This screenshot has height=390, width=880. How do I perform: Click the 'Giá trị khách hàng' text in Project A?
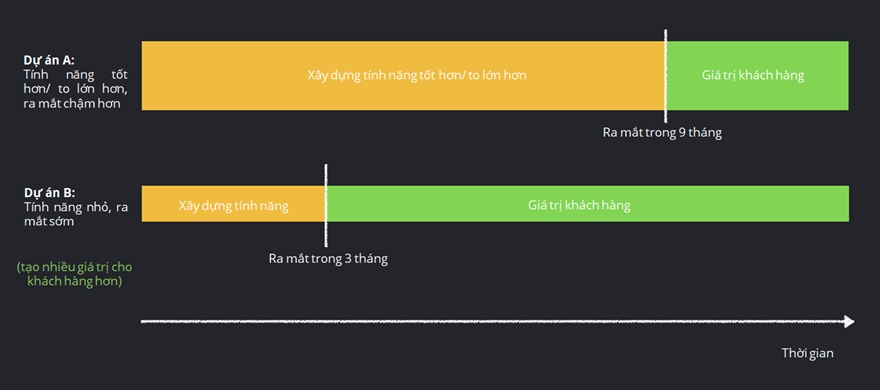click(x=753, y=75)
